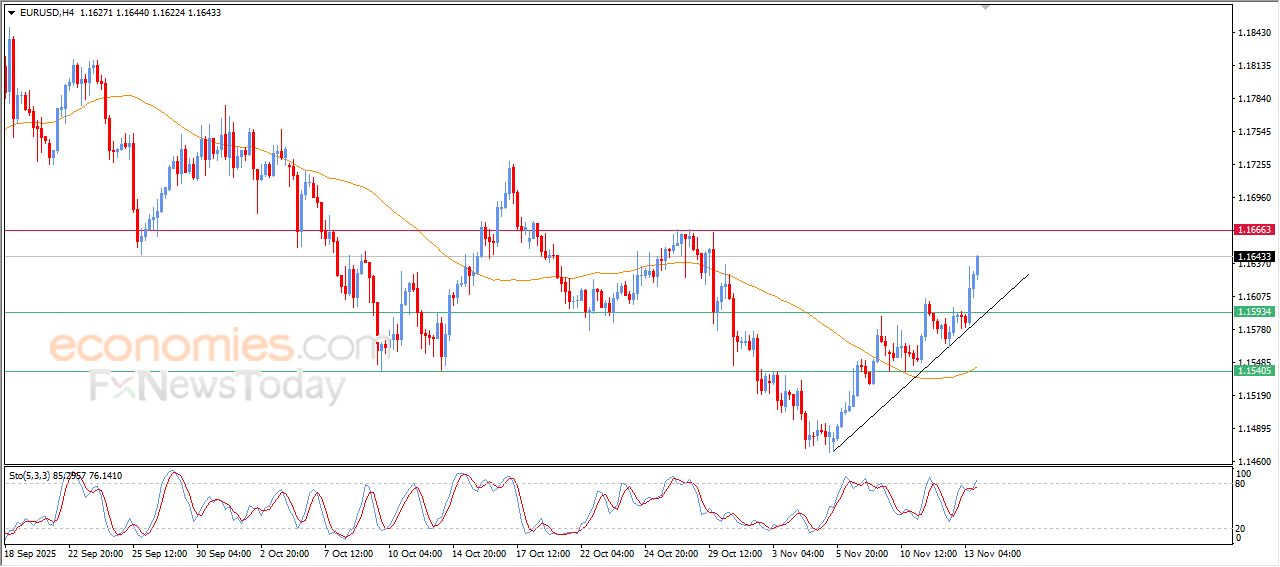
Task: Select the green 1.15934 price level tag
Action: 1254,312
